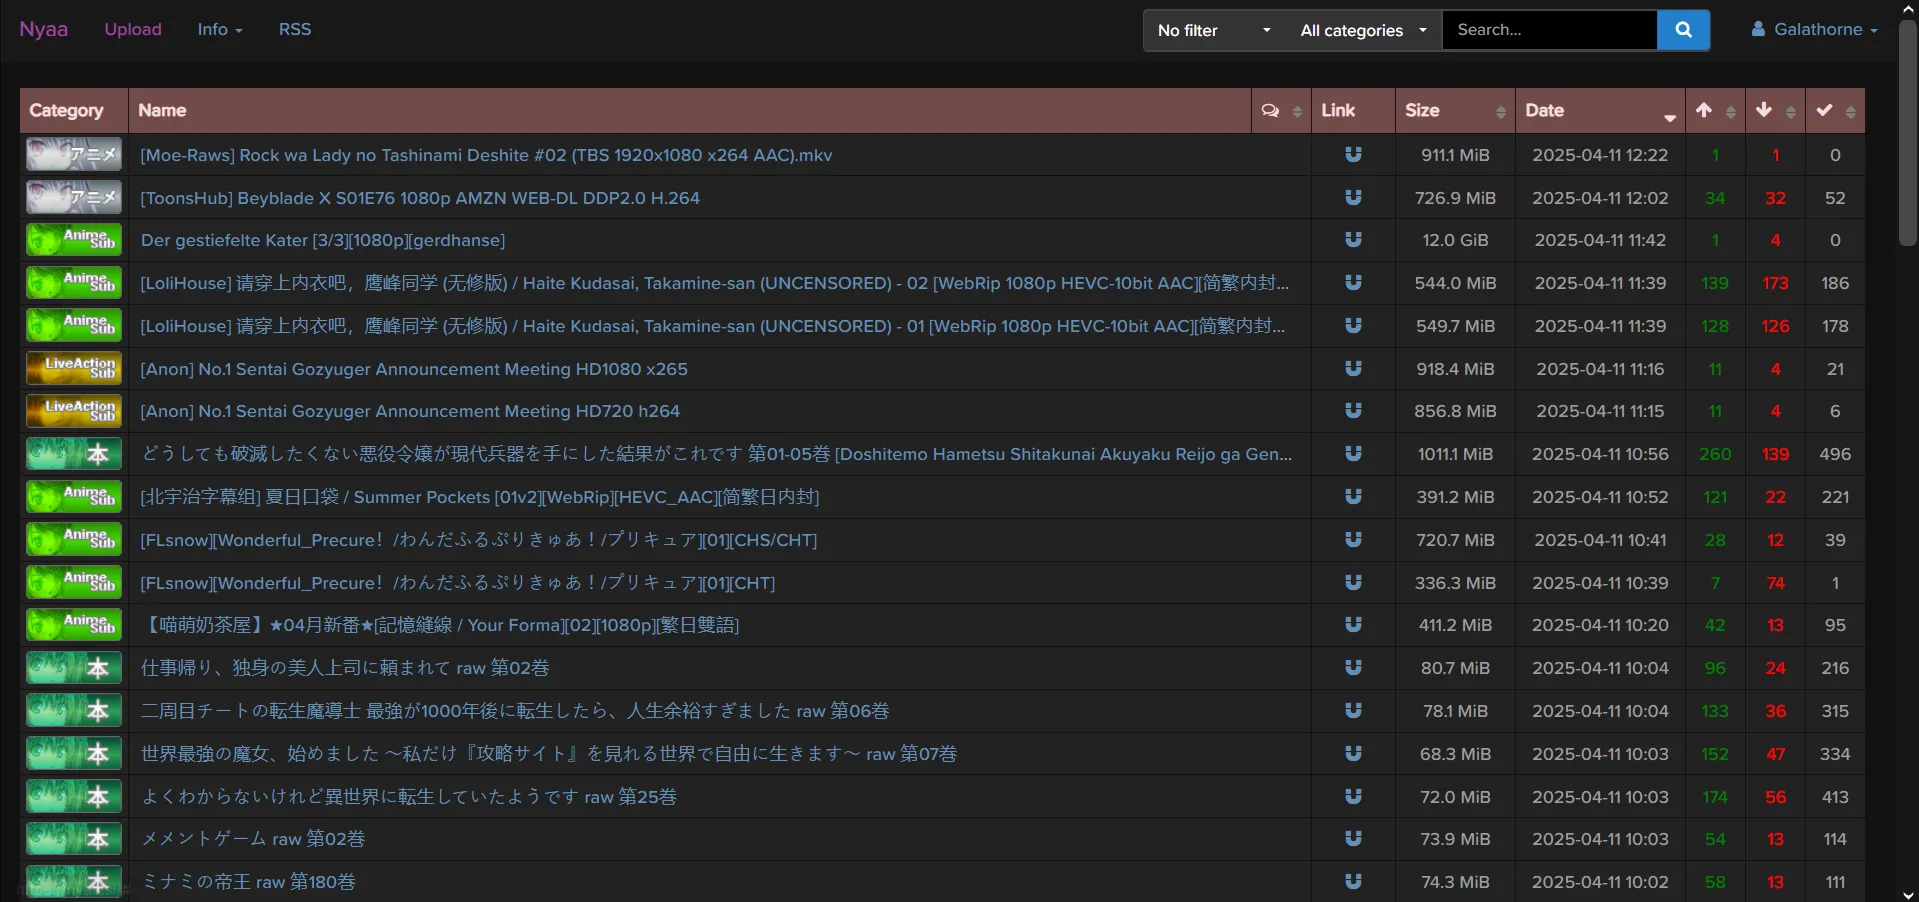This screenshot has height=902, width=1919.
Task: Open magnet link for Summer Pockets 01v2
Action: click(x=1353, y=497)
